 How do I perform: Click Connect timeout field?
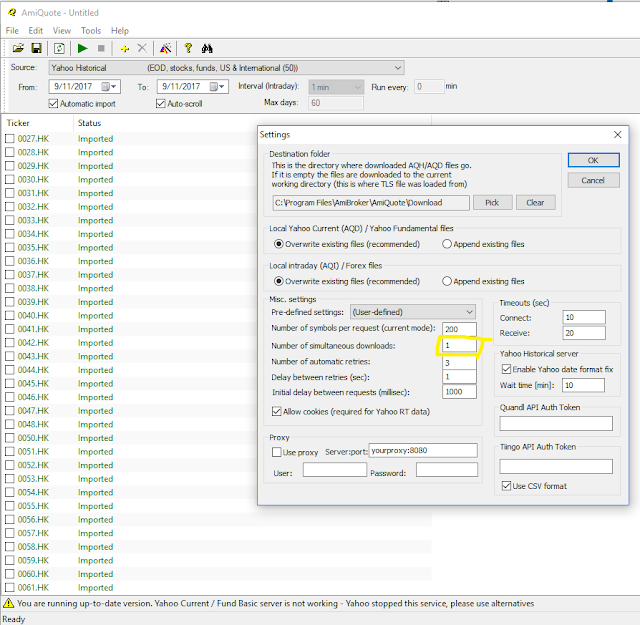tap(584, 318)
